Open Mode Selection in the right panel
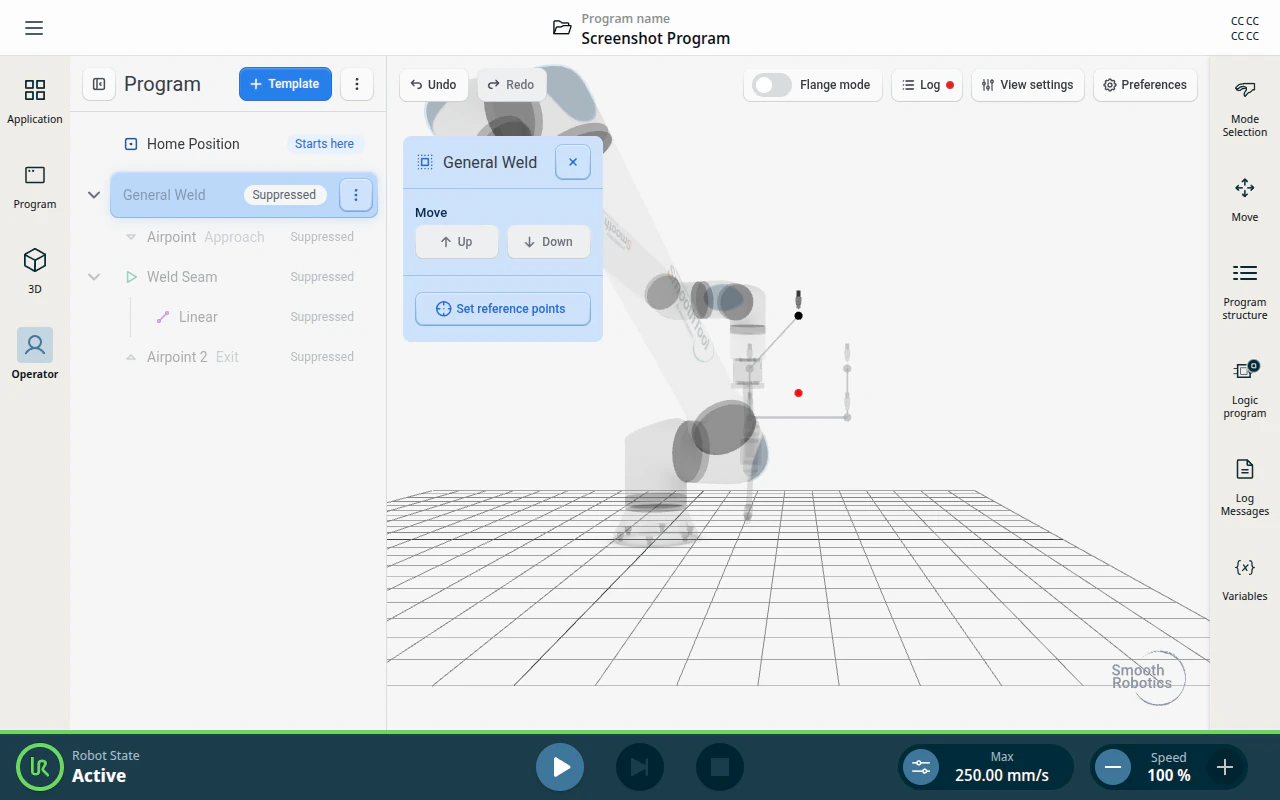Screen dimensions: 1280x800 point(1245,109)
